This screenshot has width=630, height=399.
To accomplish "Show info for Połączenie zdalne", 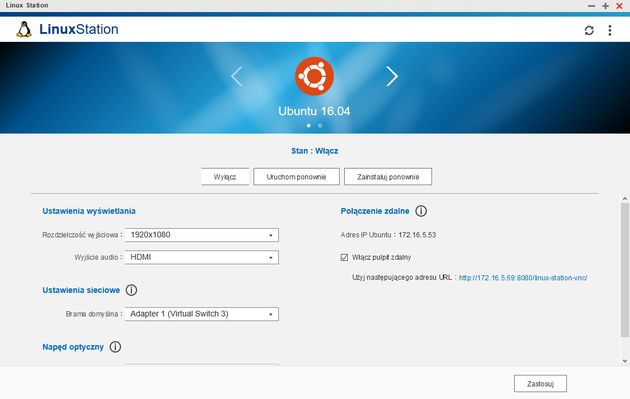I will 421,211.
